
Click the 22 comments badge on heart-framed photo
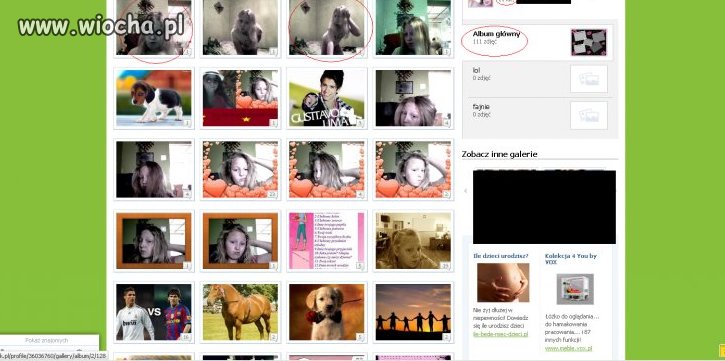click(272, 195)
